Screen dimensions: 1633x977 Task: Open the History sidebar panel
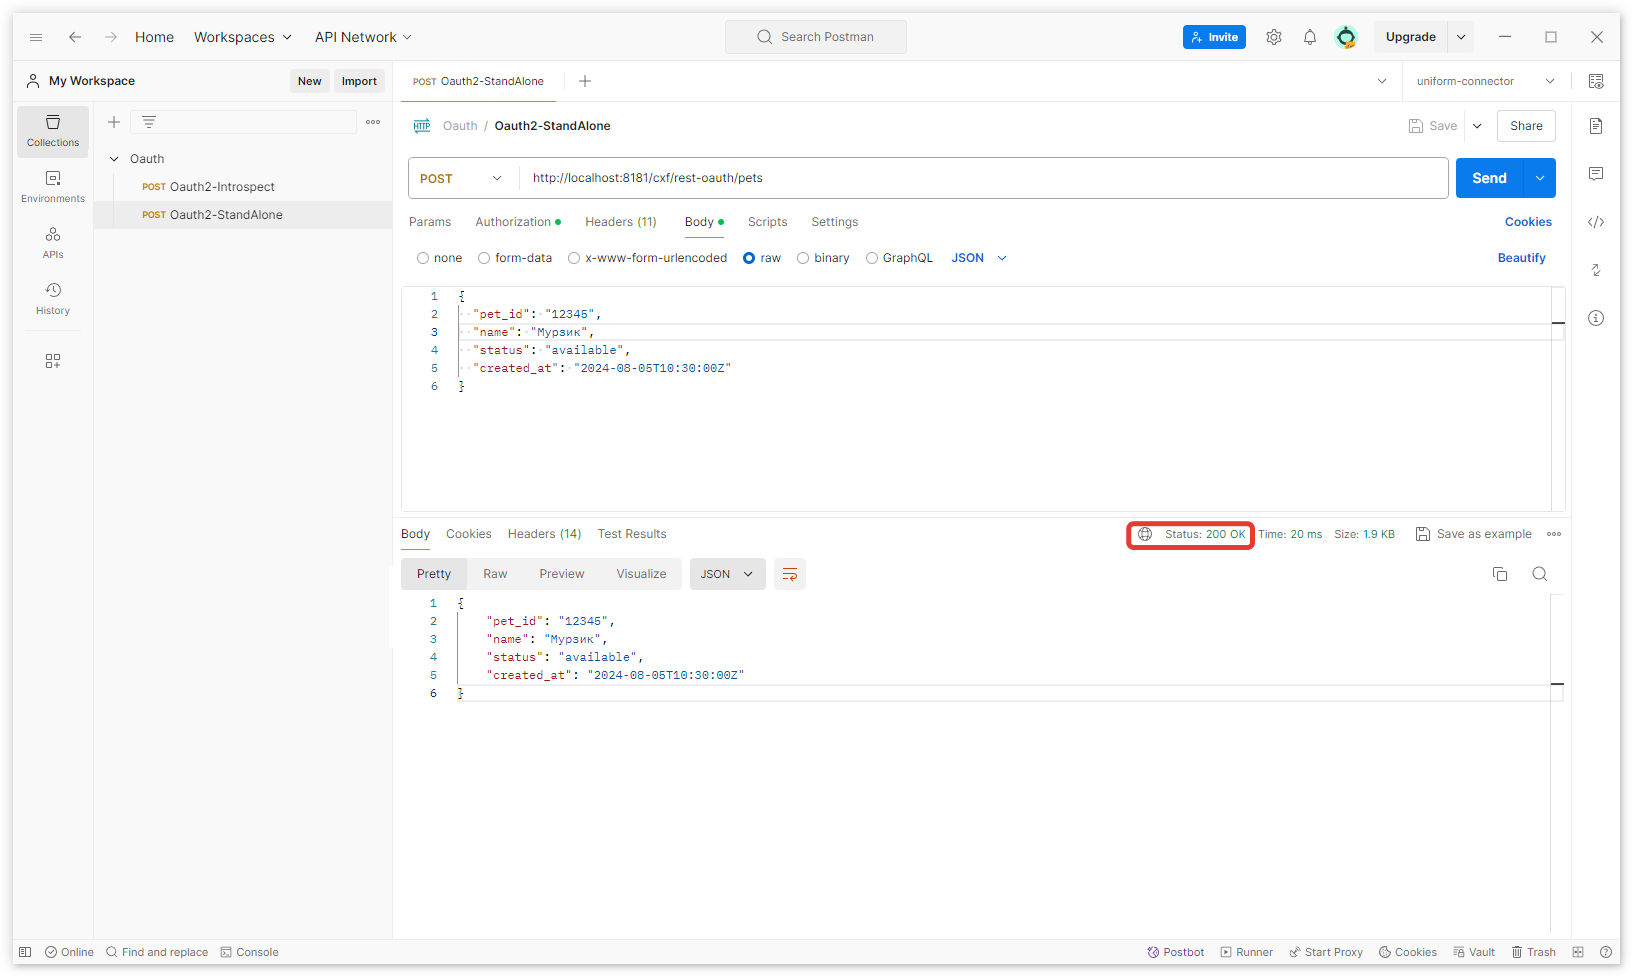53,299
